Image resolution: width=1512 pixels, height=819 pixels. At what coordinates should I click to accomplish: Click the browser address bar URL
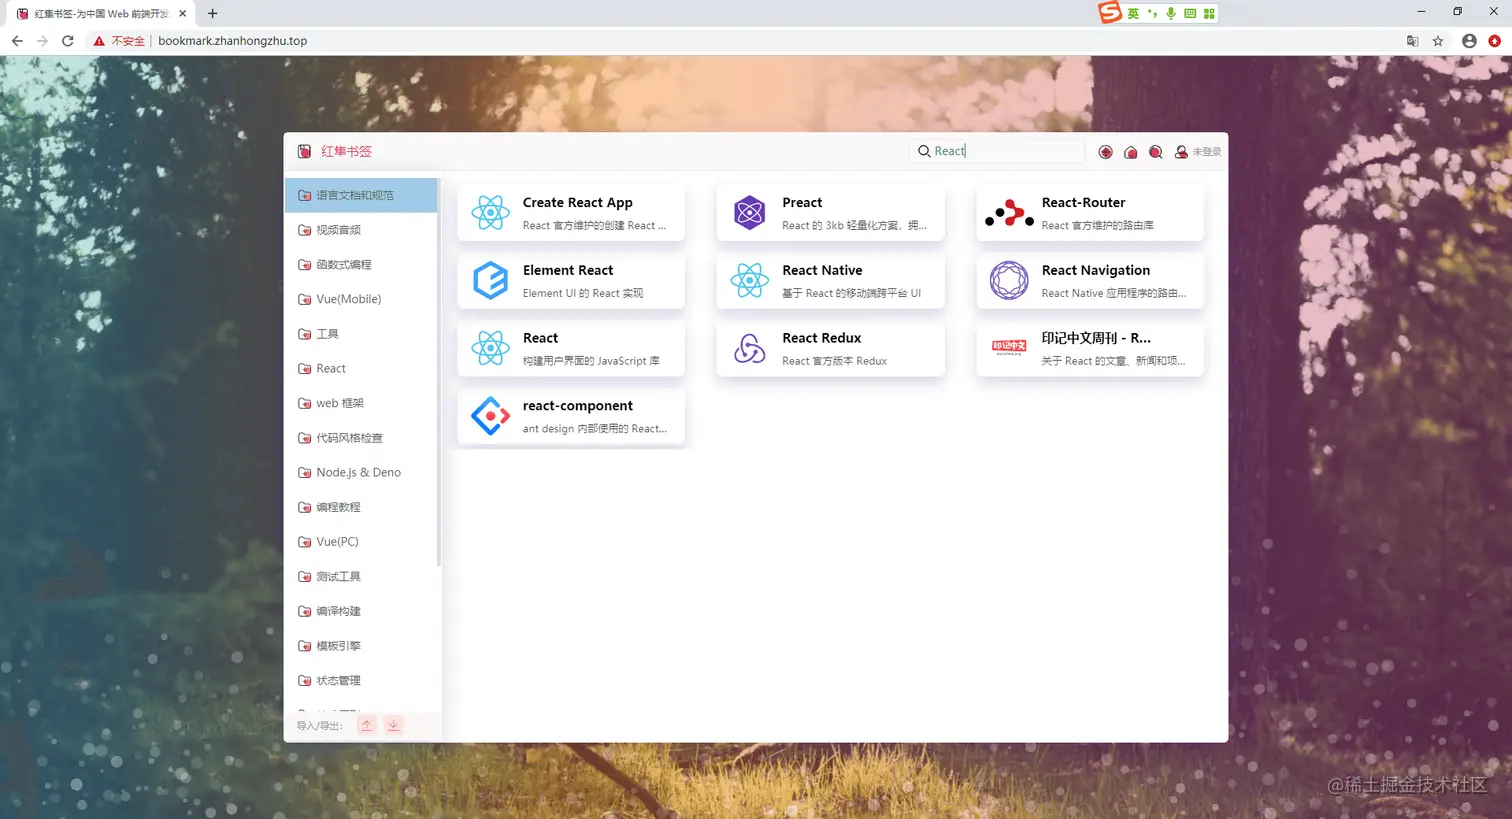tap(232, 41)
